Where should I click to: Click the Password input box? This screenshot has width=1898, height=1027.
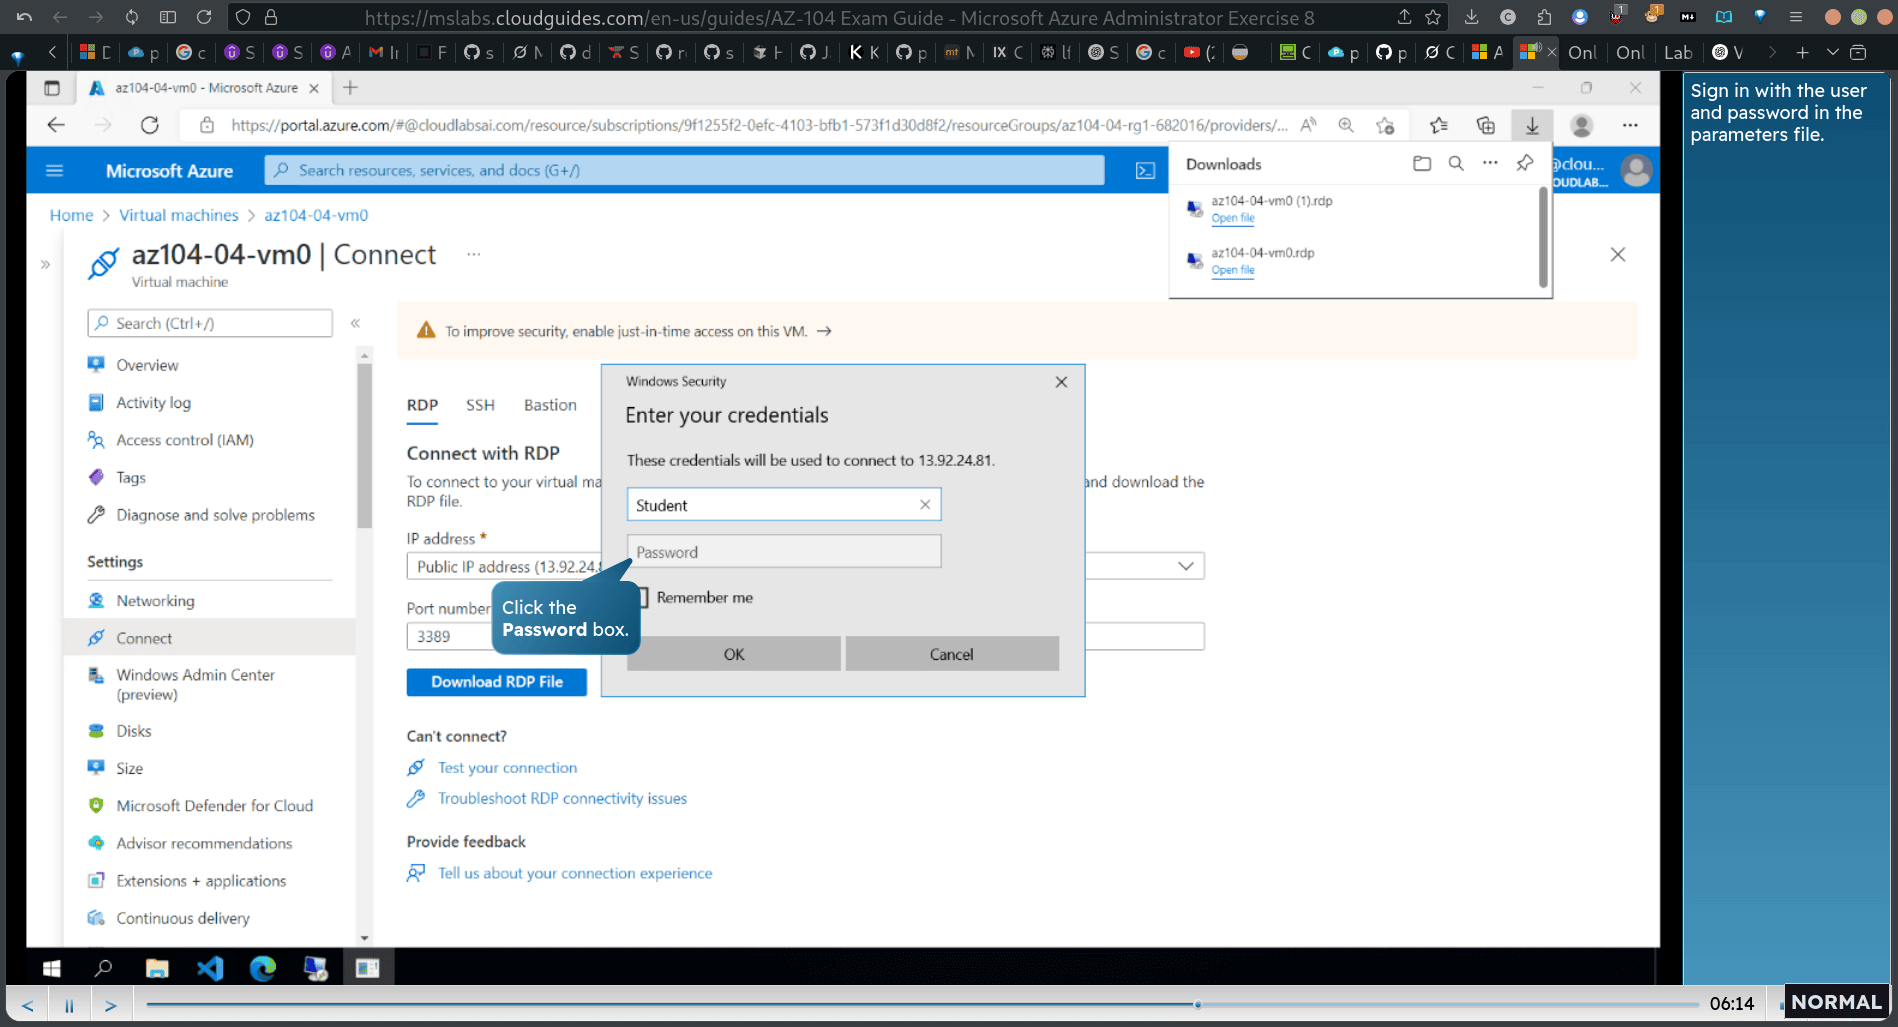click(783, 552)
